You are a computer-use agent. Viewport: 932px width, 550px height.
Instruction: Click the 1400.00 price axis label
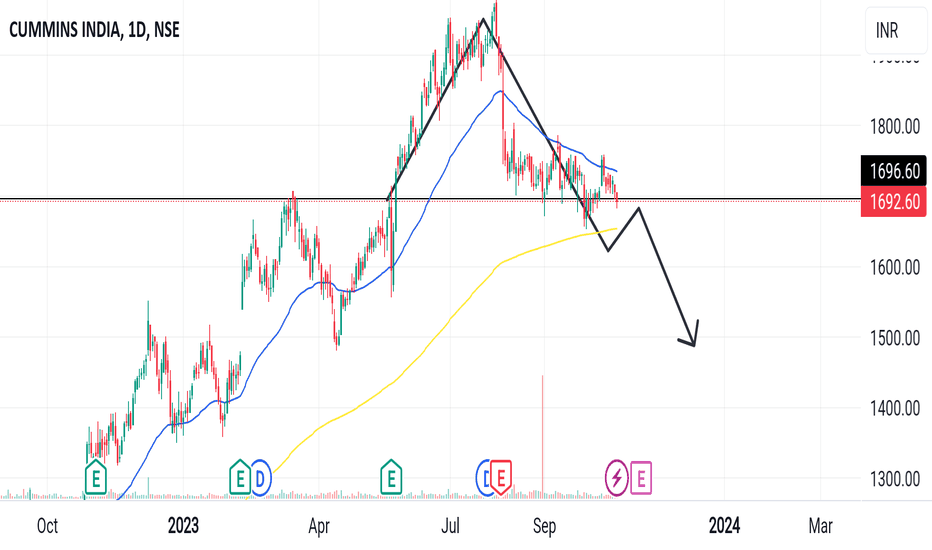point(895,408)
